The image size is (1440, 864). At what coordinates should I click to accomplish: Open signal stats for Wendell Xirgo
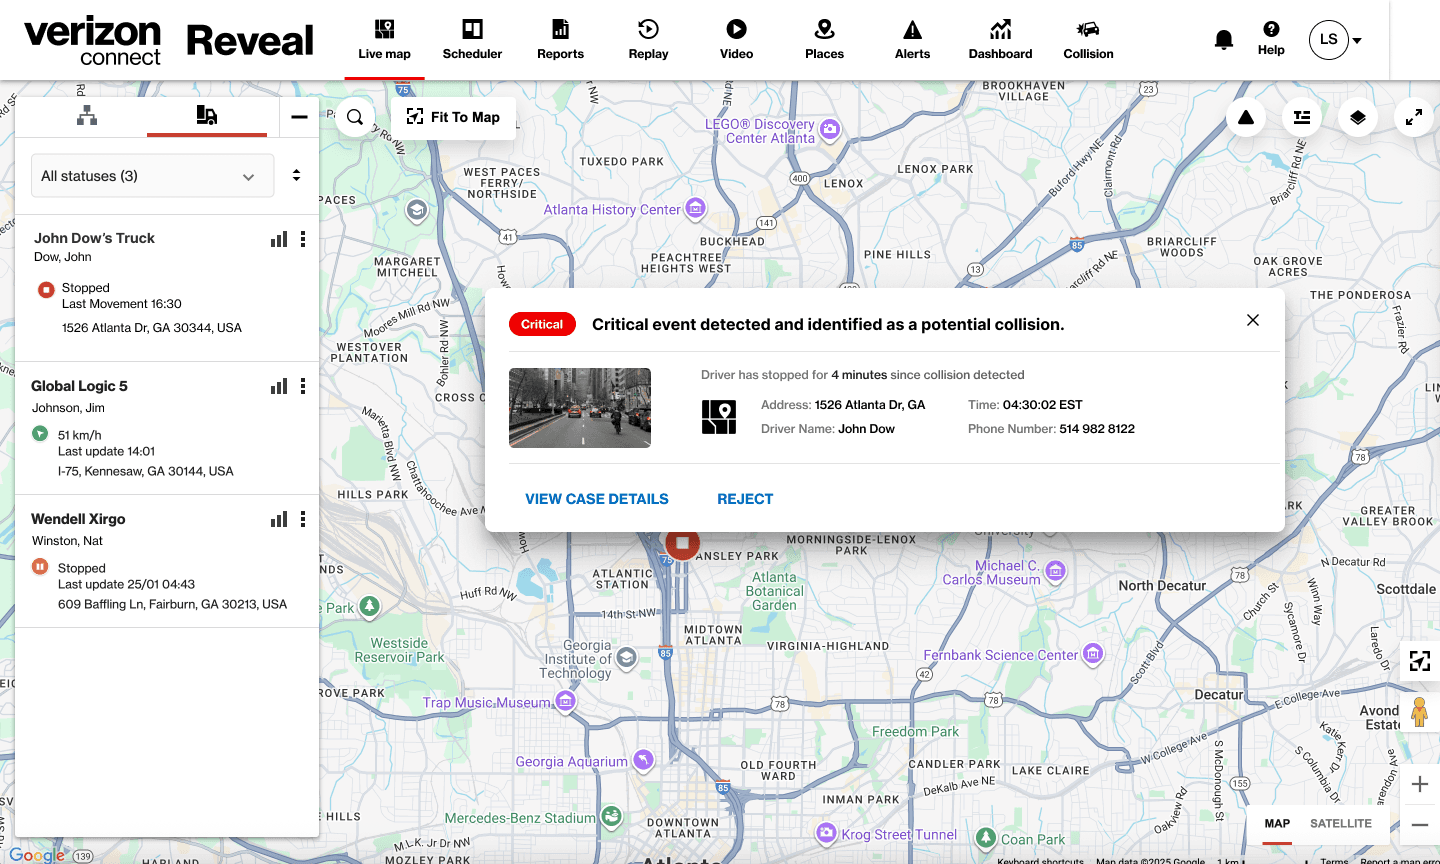(x=279, y=519)
